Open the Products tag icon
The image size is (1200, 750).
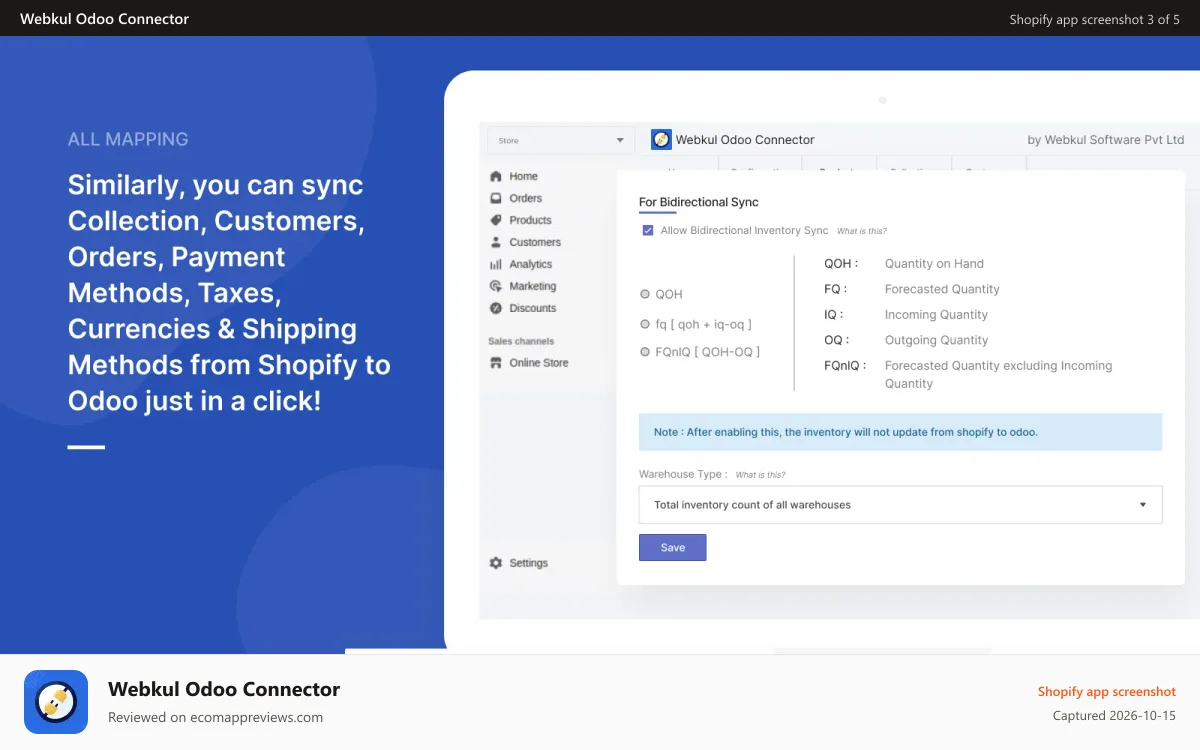495,220
